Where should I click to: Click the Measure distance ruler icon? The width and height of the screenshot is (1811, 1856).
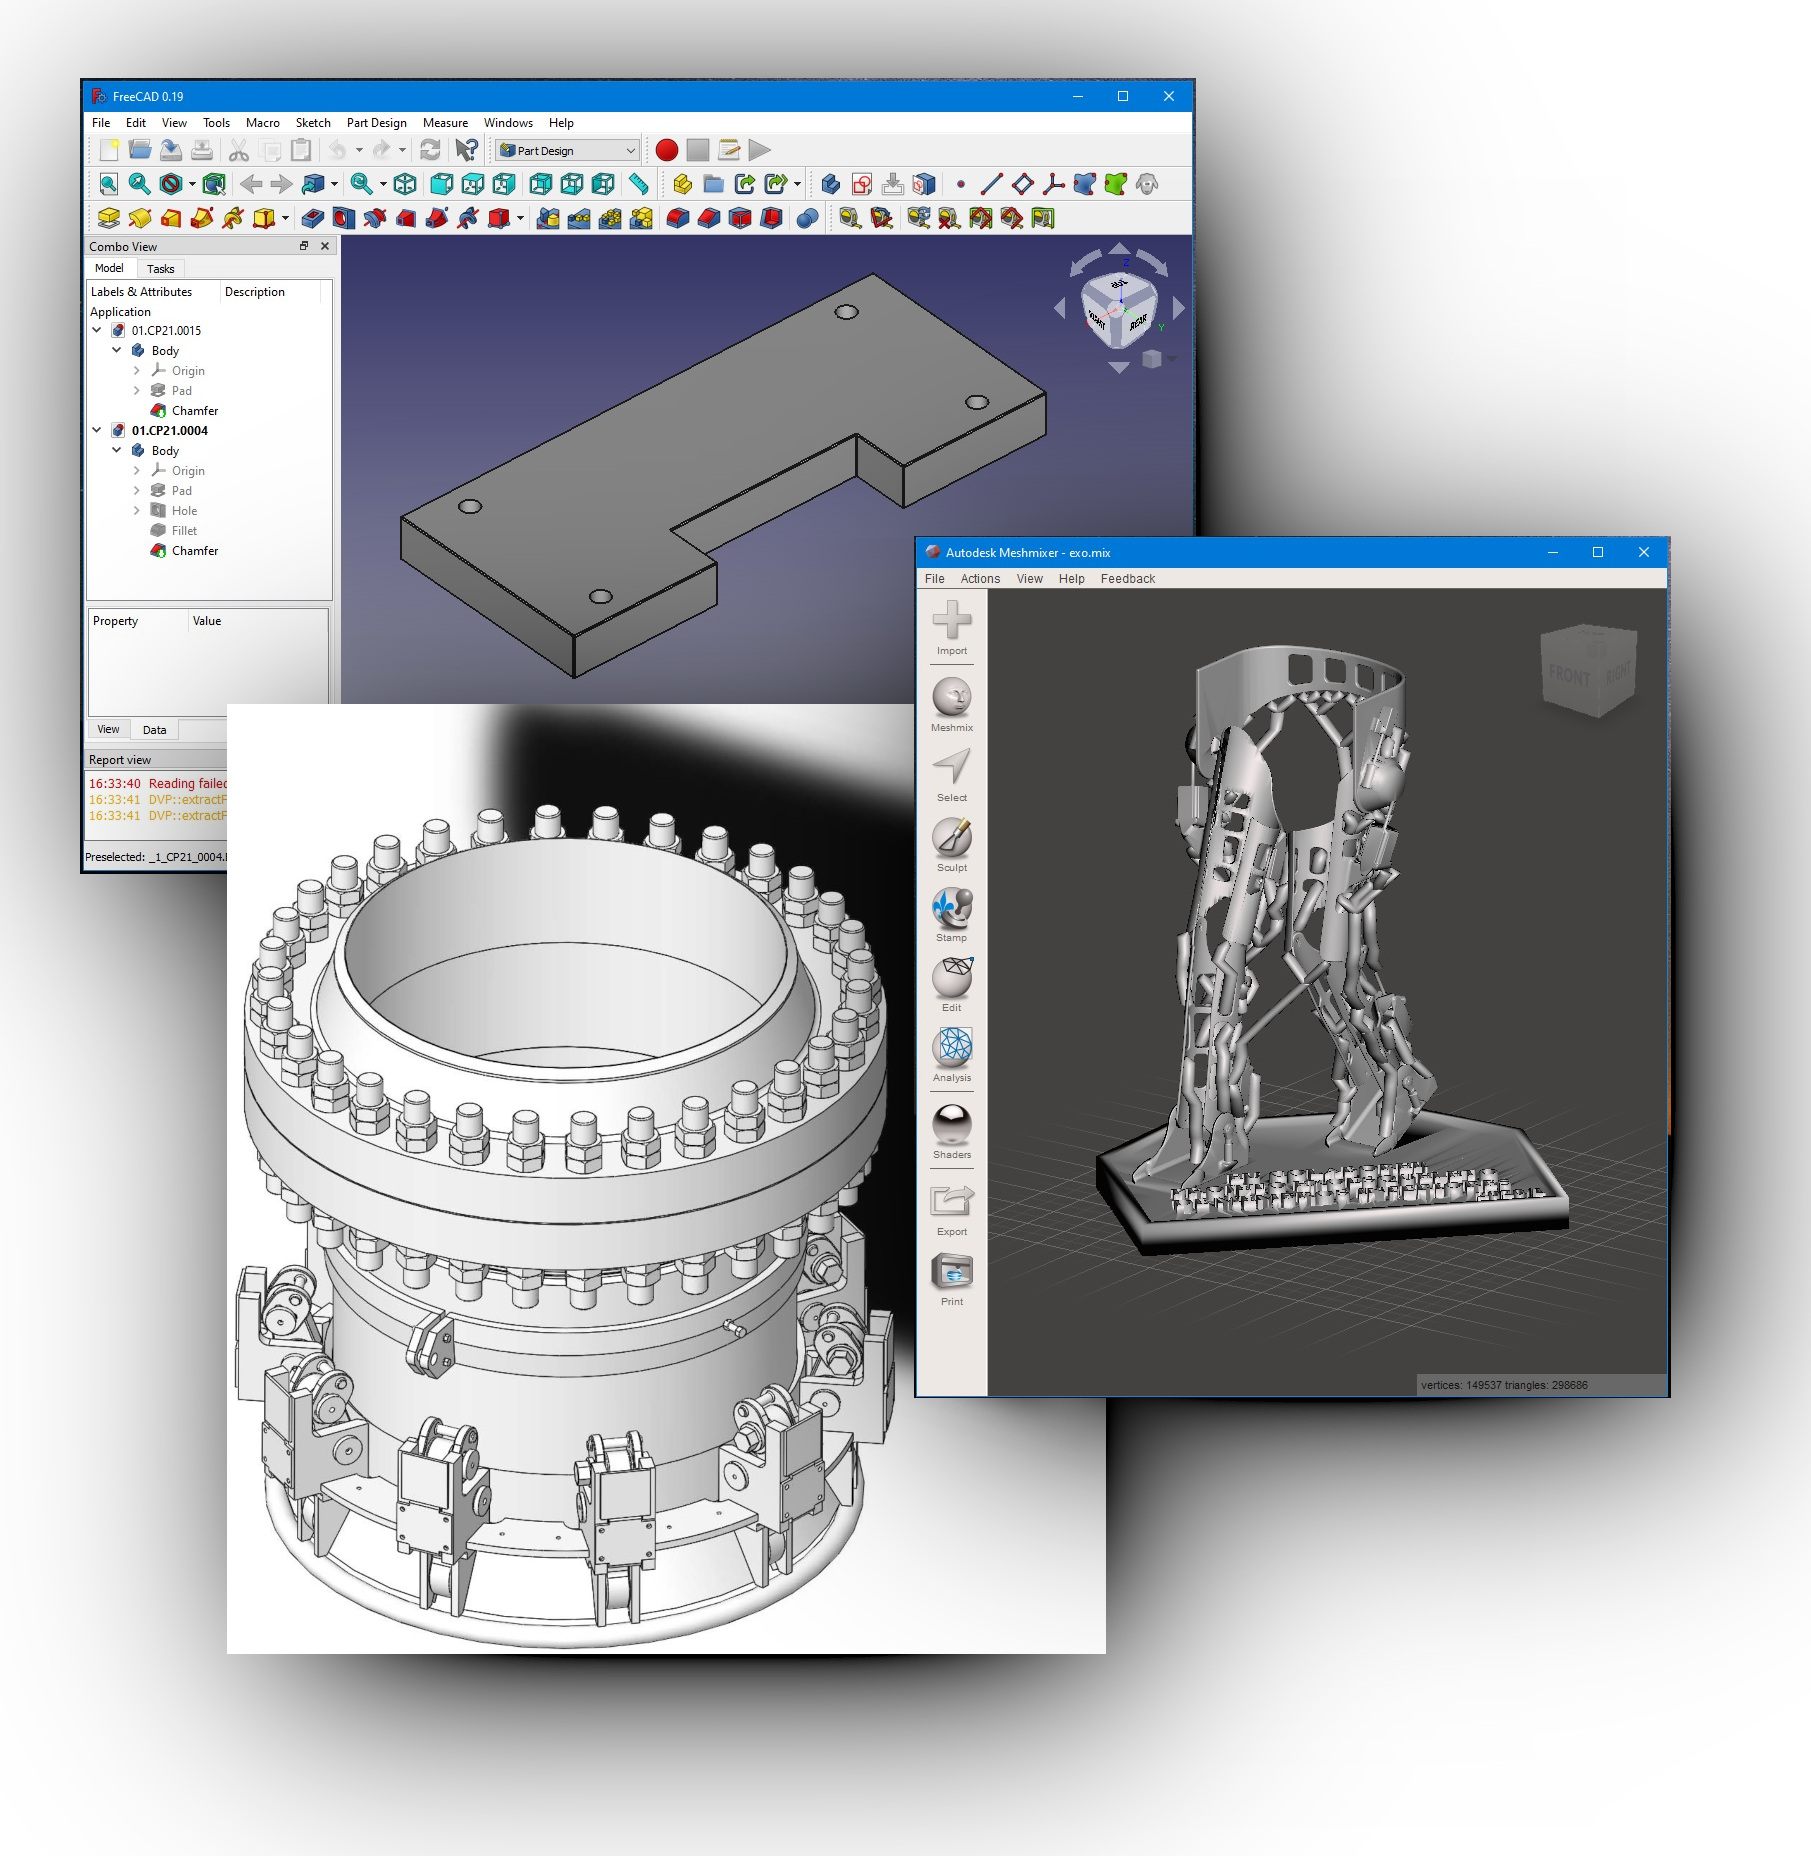pyautogui.click(x=638, y=184)
